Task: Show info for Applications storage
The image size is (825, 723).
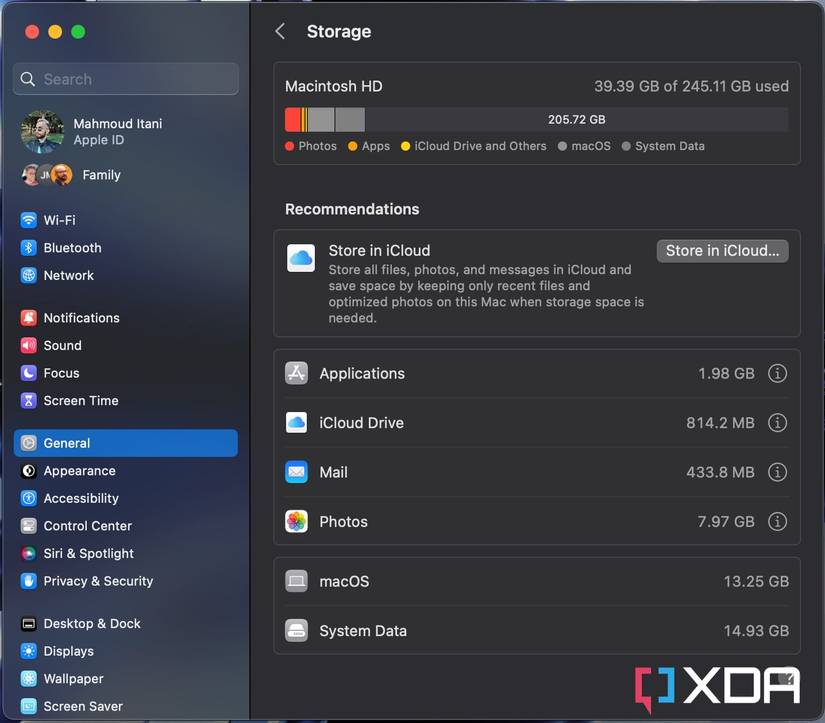Action: 777,374
